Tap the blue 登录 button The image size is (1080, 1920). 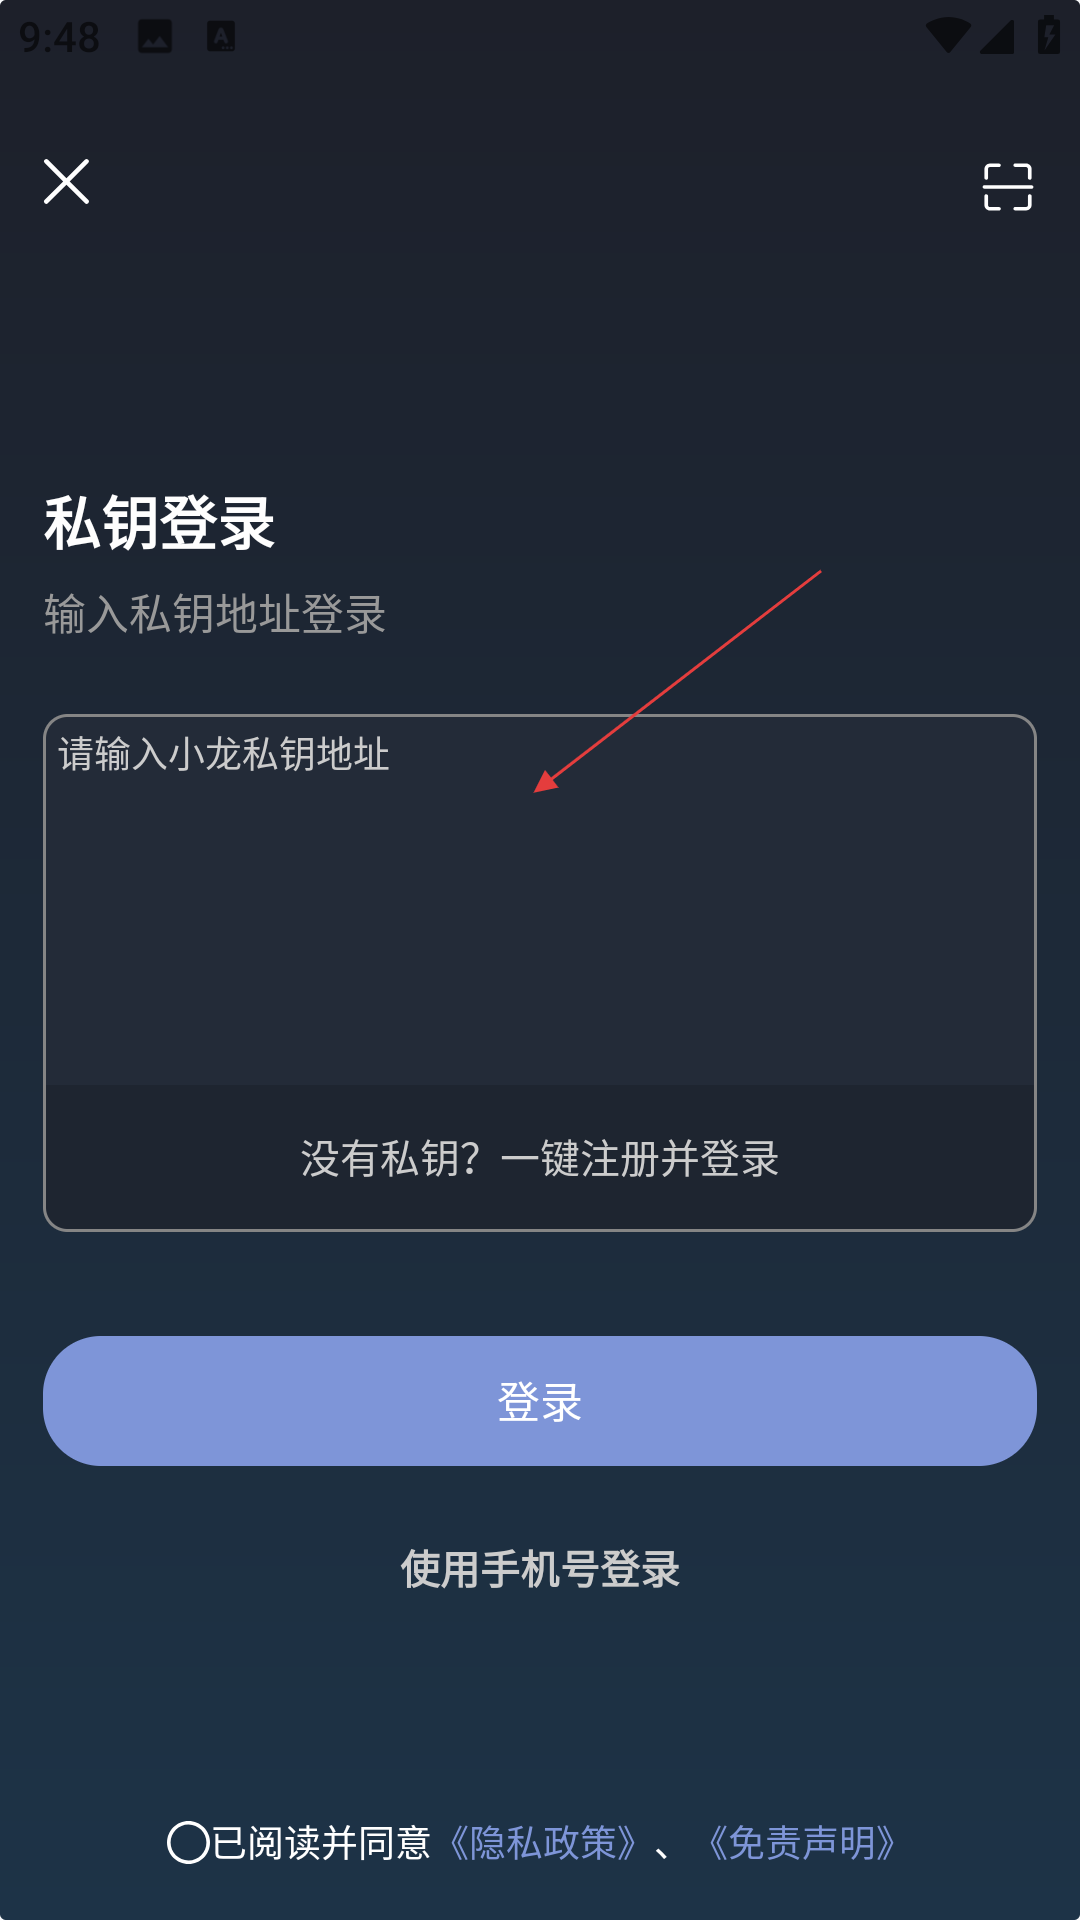(540, 1401)
